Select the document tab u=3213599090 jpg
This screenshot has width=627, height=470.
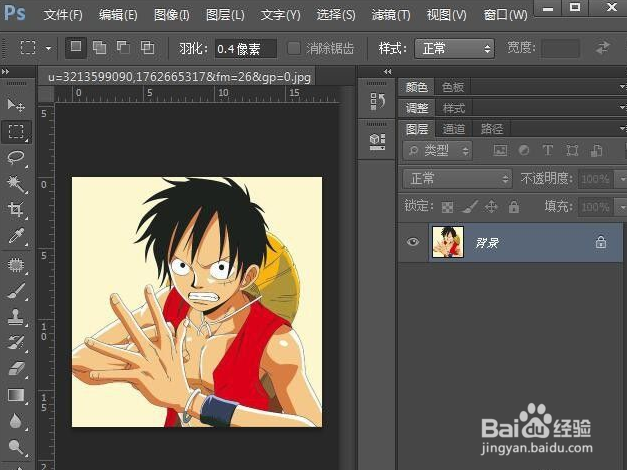179,77
